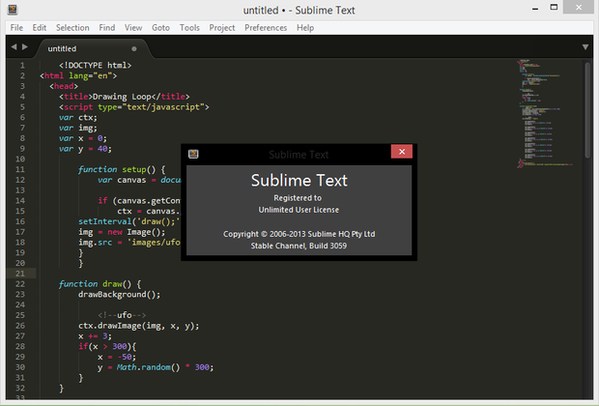Screen dimensions: 599x406
Task: Click the vertical scrollbar thumb
Action: (588, 110)
